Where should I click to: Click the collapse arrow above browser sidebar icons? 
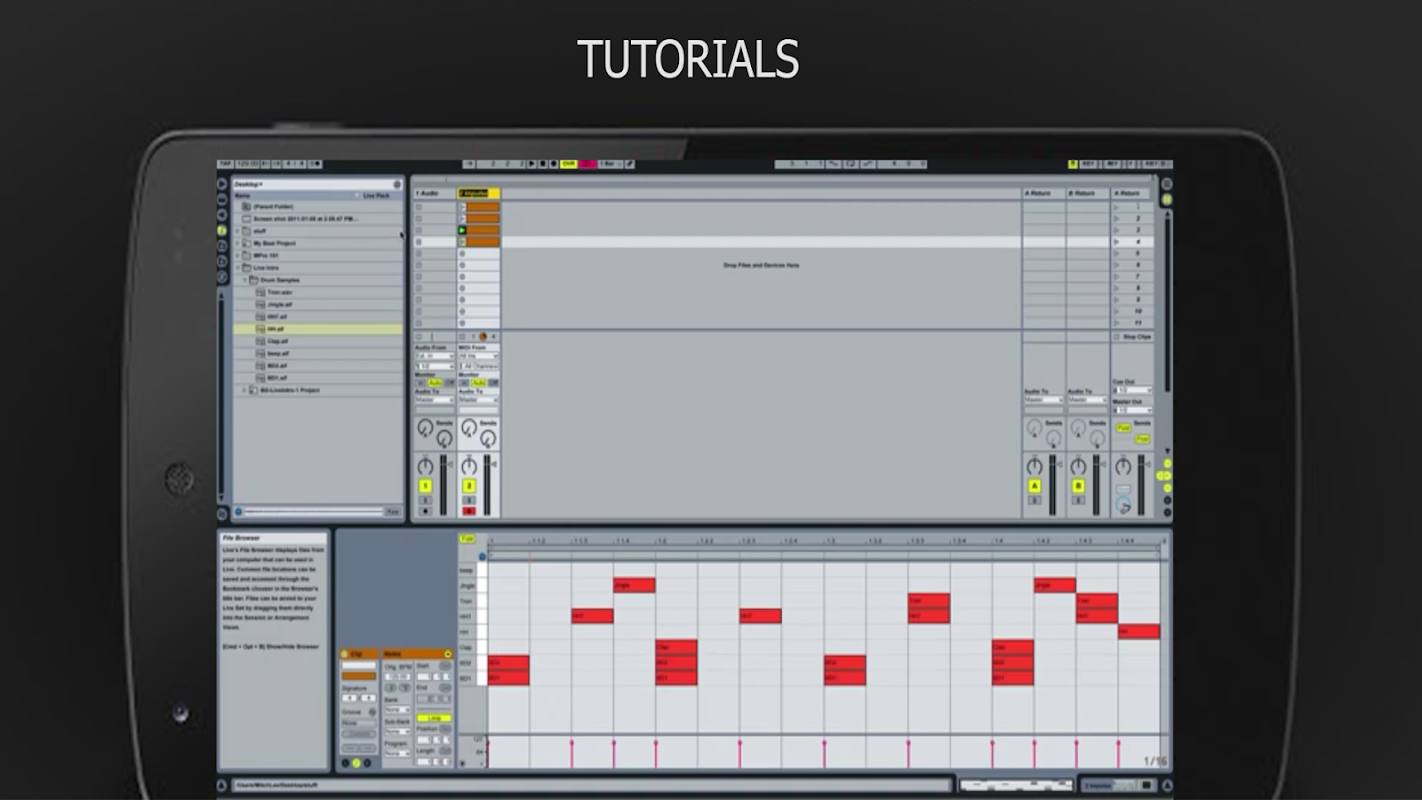[x=222, y=184]
